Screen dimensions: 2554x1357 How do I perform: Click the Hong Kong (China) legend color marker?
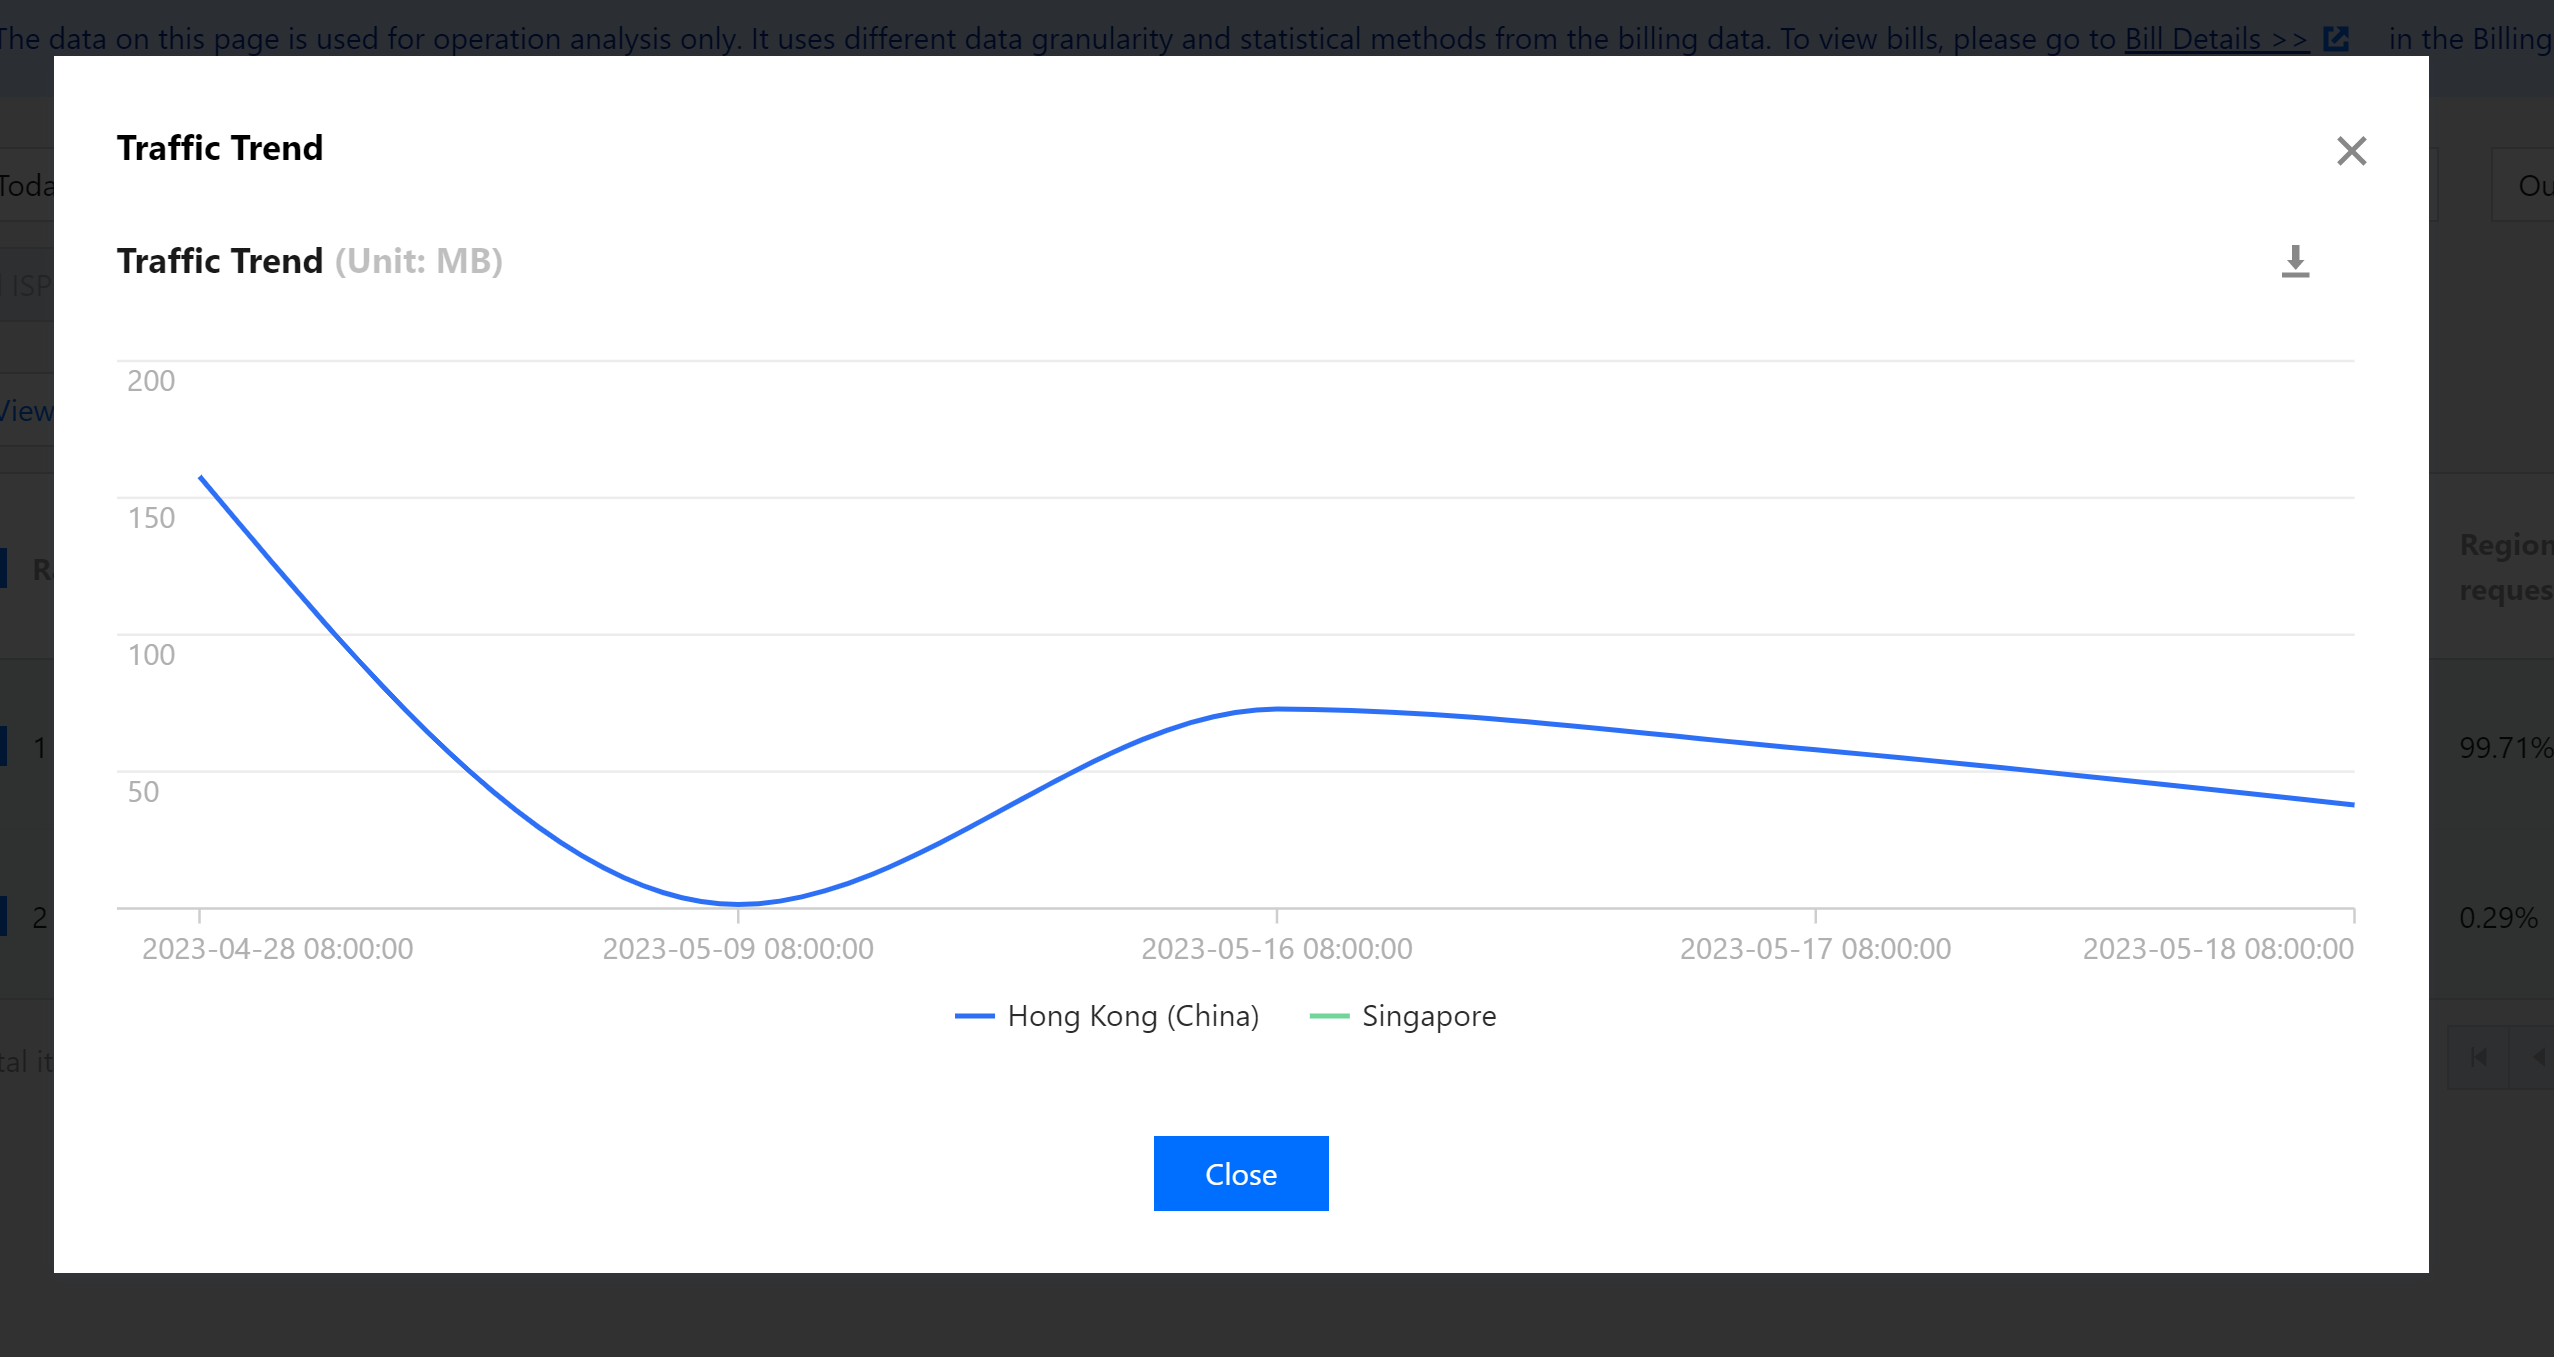(x=977, y=1015)
